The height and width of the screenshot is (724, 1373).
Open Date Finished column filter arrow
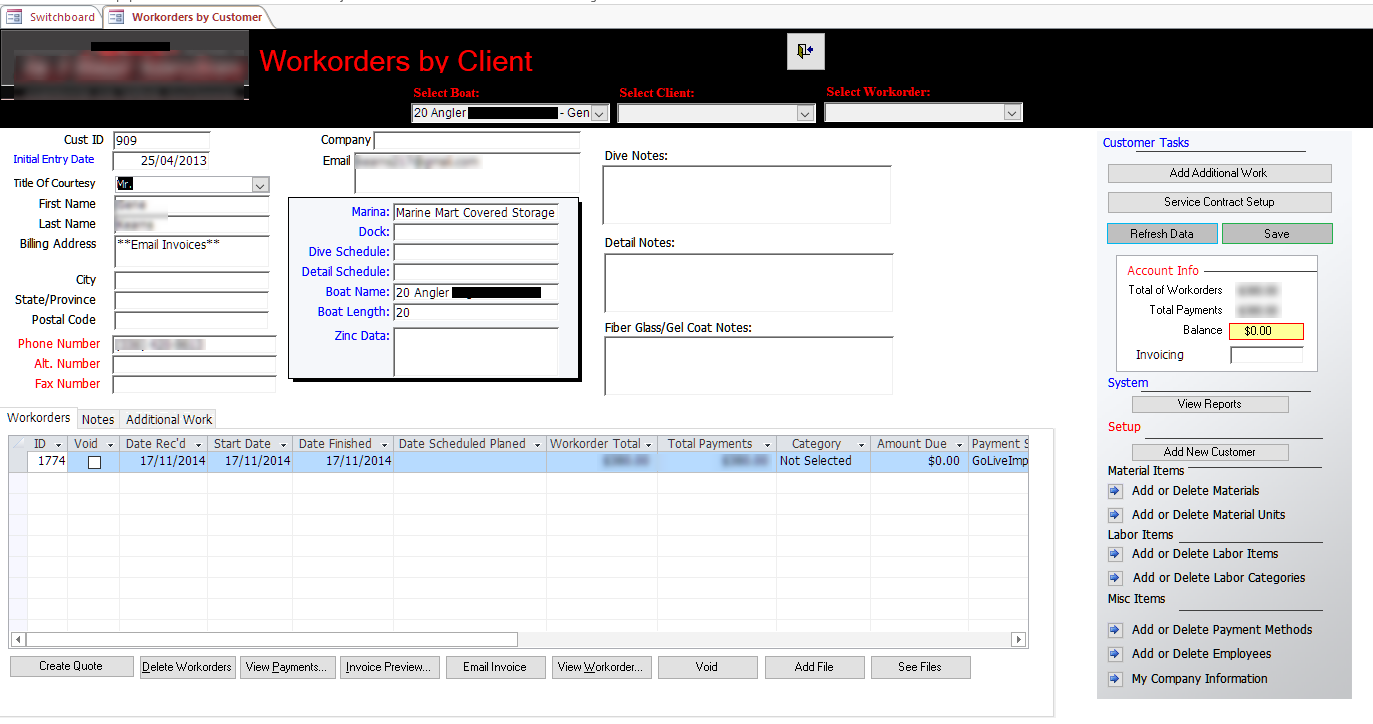(384, 444)
